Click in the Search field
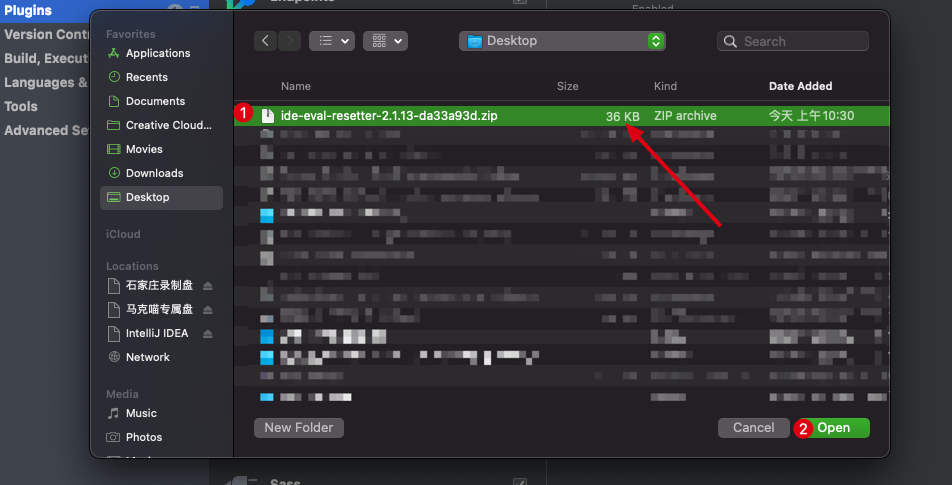The width and height of the screenshot is (952, 485). pos(793,41)
